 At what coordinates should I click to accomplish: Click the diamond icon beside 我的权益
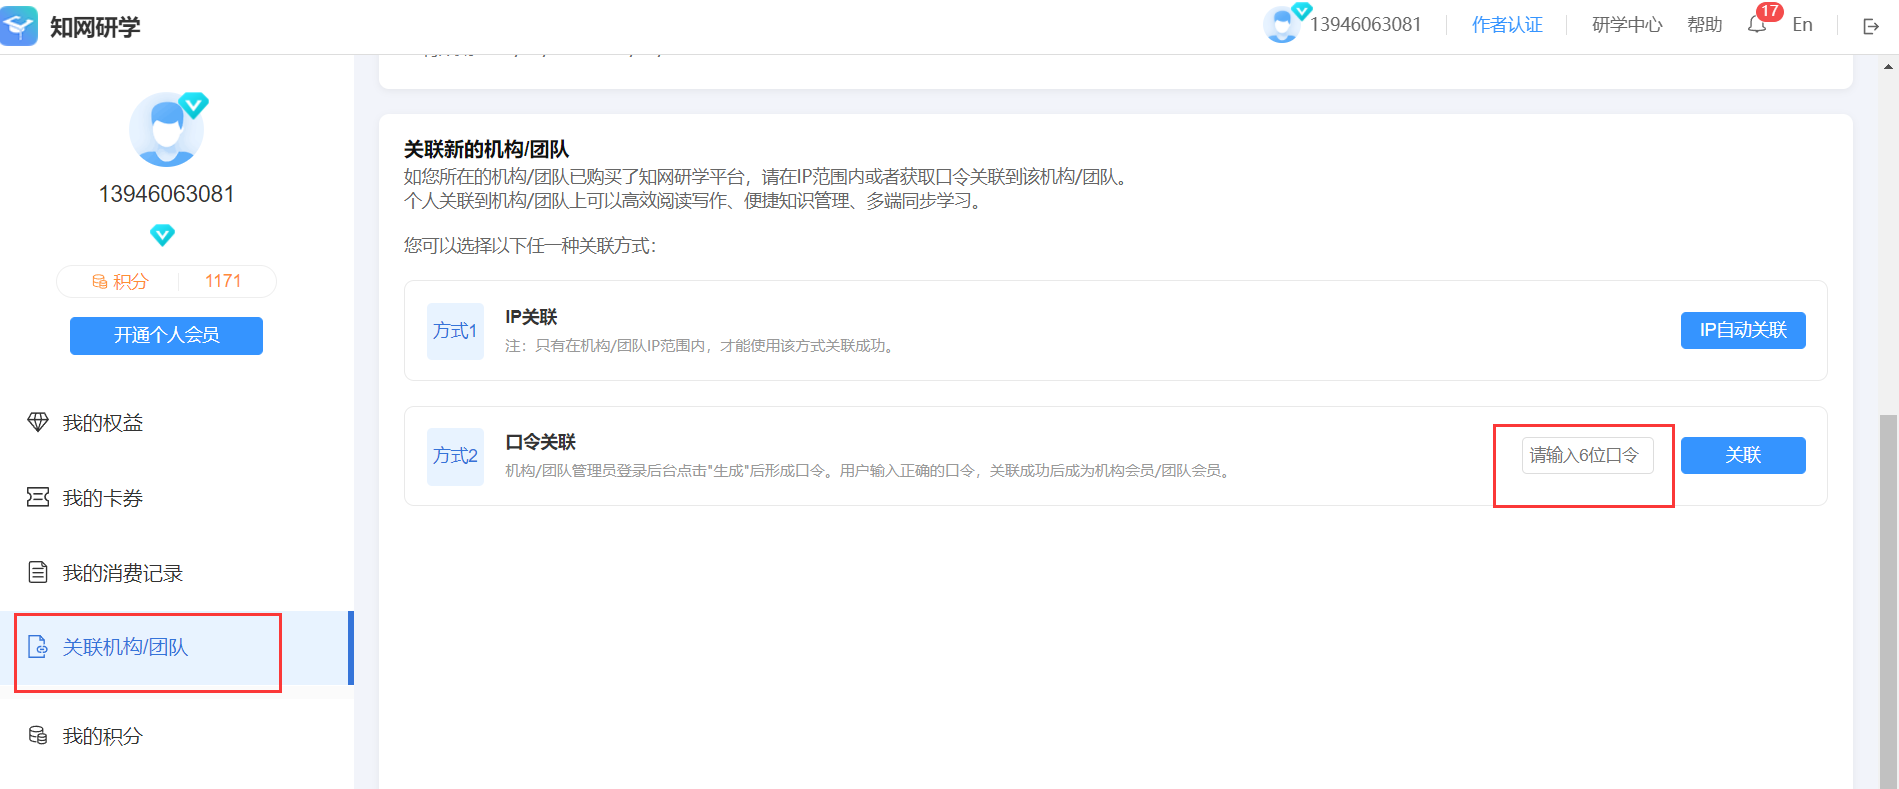38,422
